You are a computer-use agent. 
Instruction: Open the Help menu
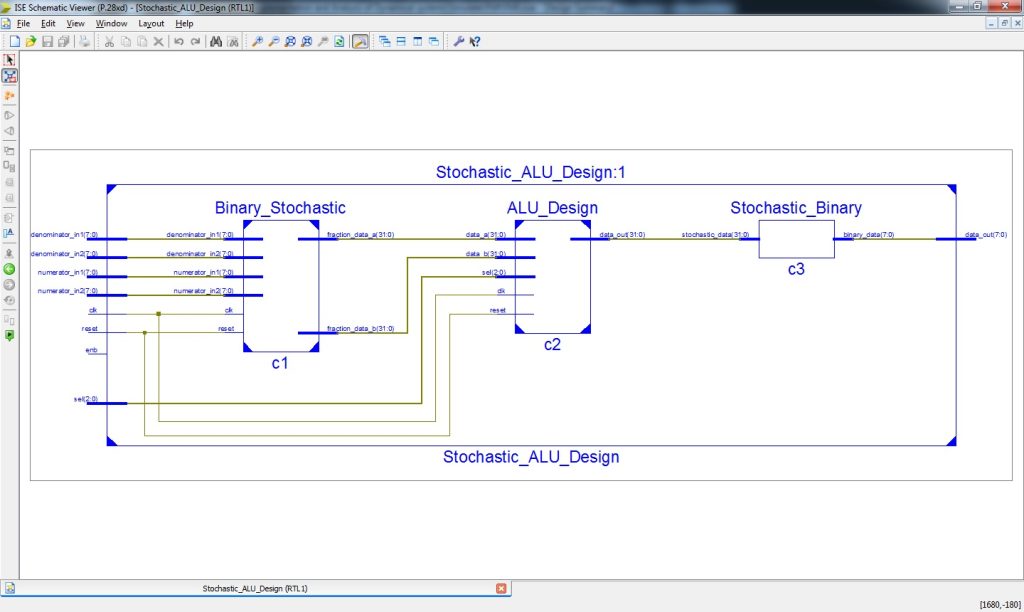coord(184,23)
